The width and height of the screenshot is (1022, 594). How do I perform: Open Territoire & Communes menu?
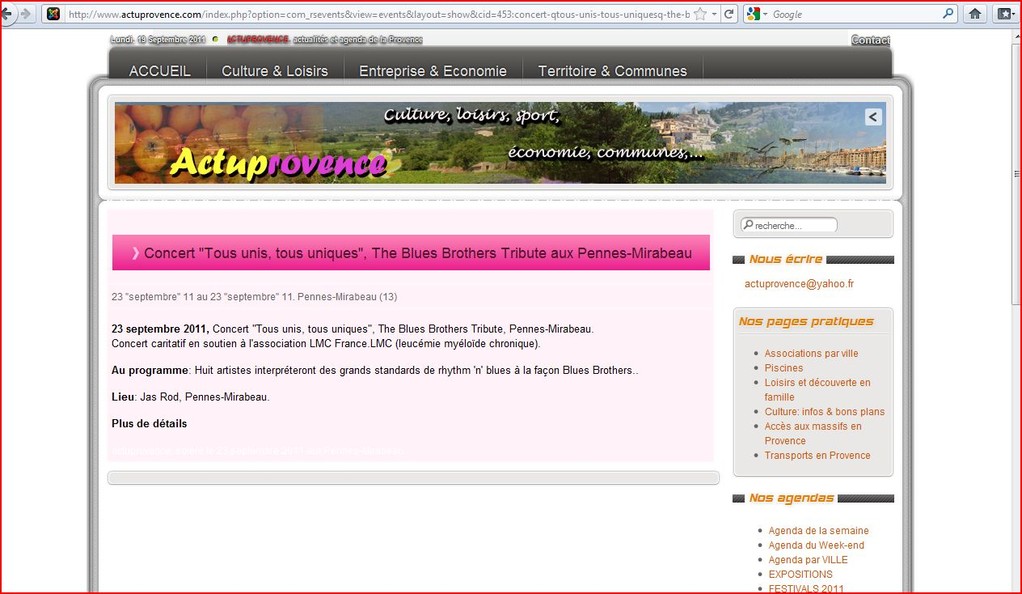click(x=612, y=71)
